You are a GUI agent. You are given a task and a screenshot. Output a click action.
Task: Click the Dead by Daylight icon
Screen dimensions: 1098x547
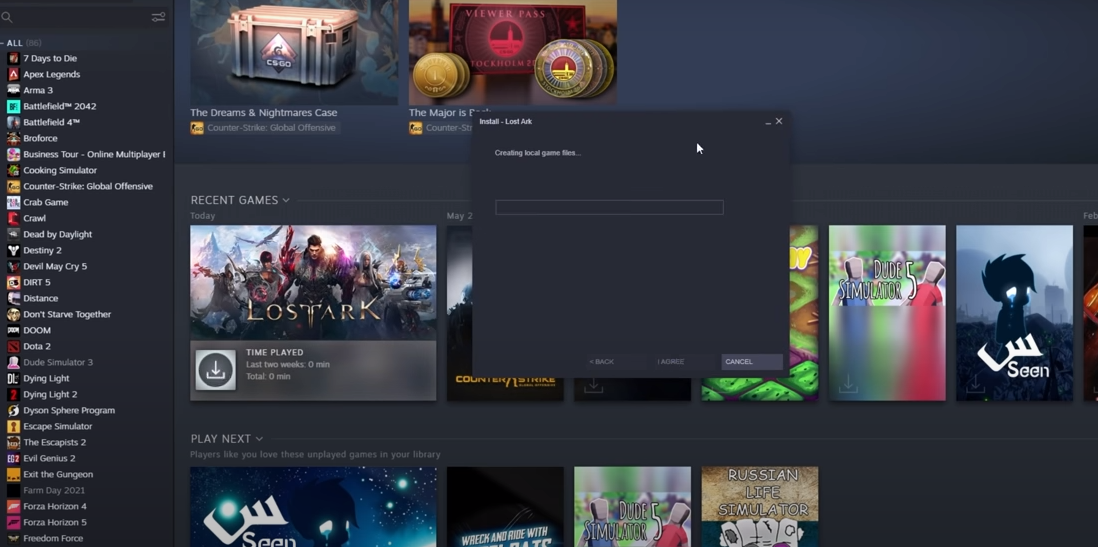pos(13,234)
